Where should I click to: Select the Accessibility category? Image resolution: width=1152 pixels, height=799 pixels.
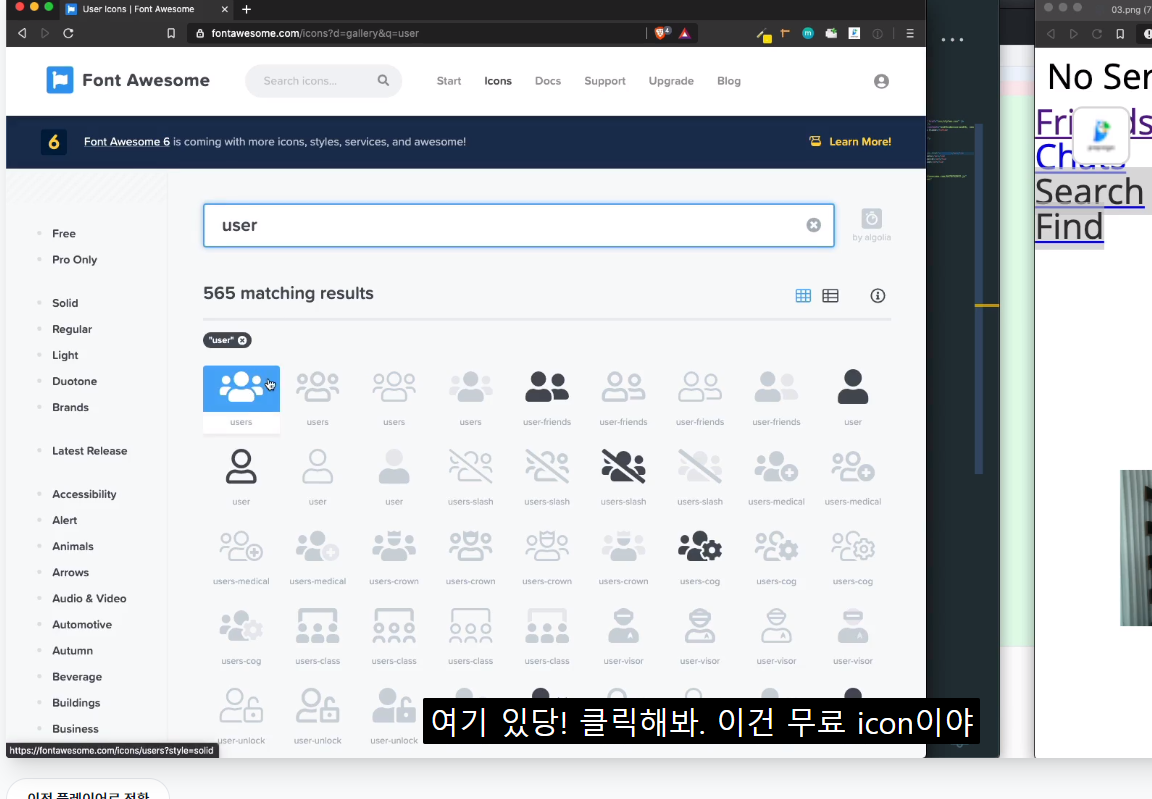[x=84, y=494]
